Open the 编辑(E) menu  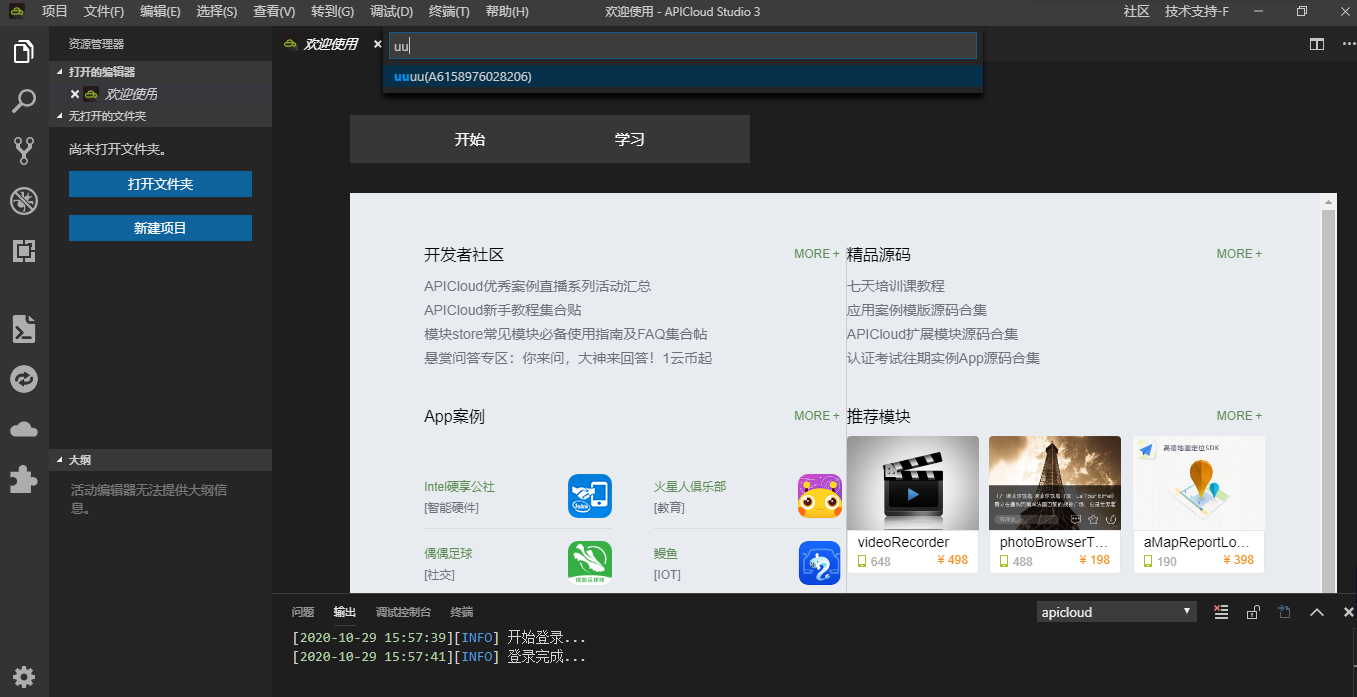coord(160,12)
